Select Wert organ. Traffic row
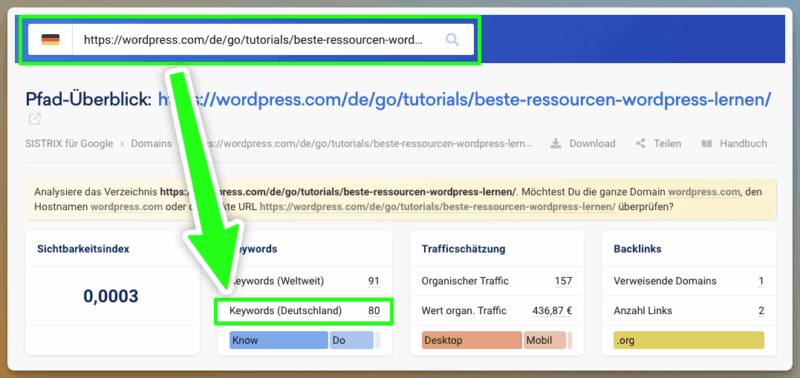This screenshot has width=800, height=378. tap(497, 311)
